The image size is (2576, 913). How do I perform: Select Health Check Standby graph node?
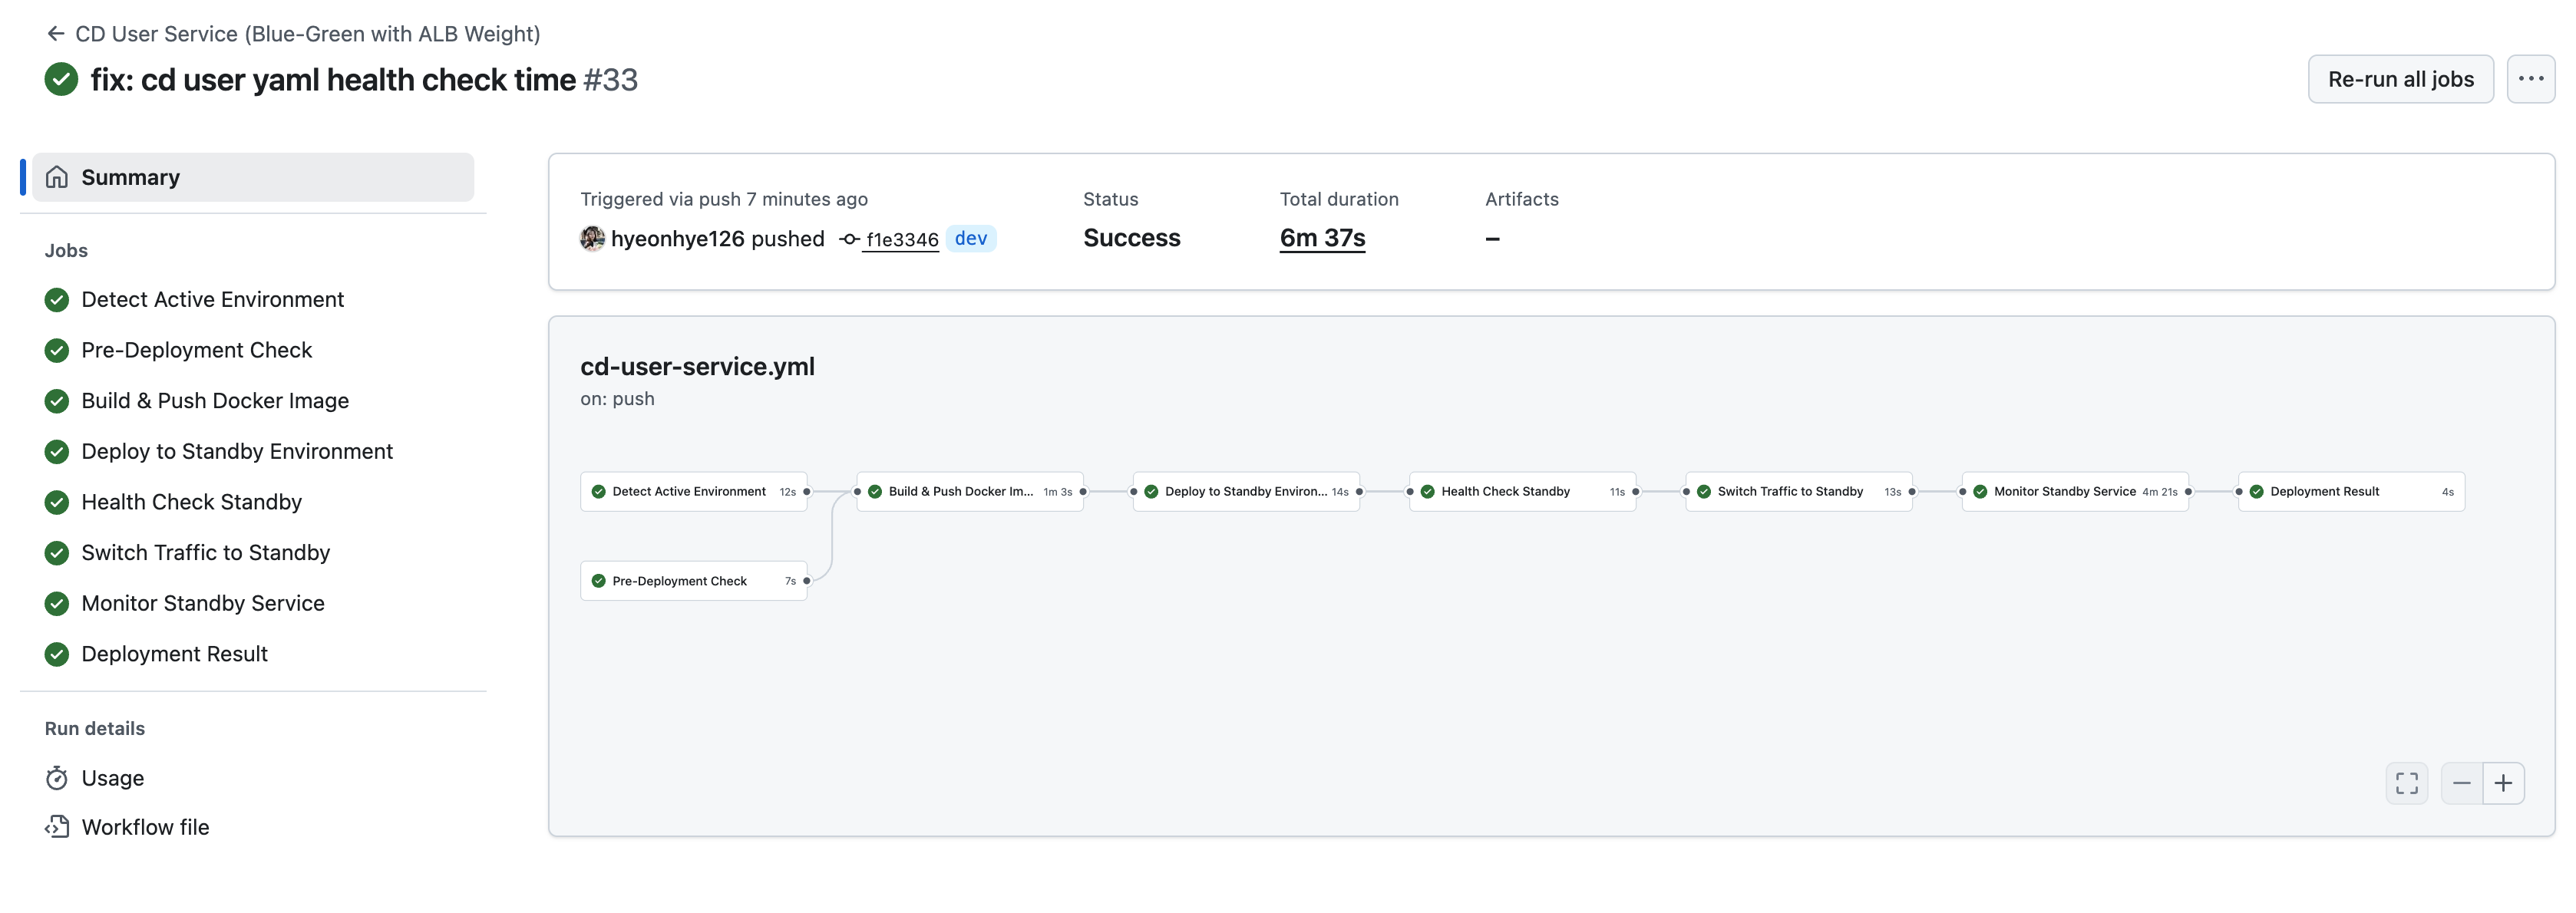[x=1521, y=491]
